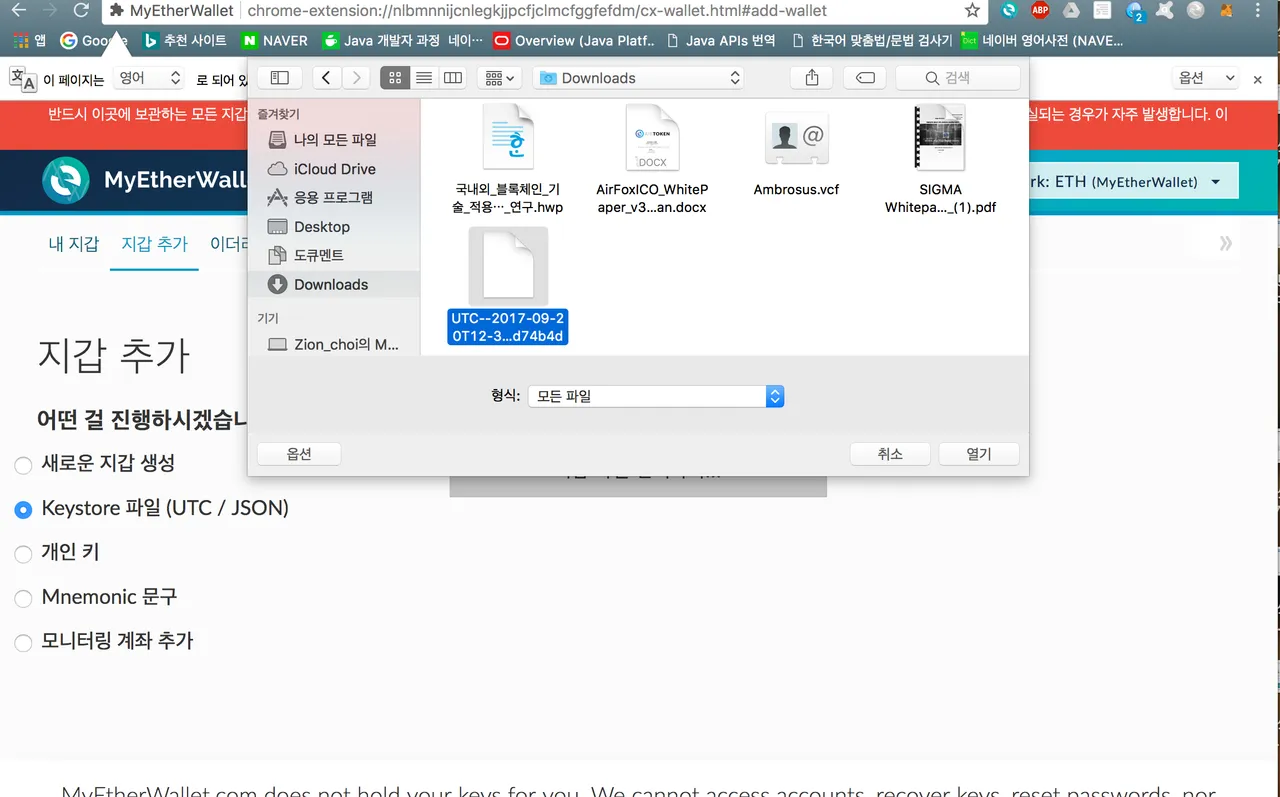This screenshot has width=1280, height=797.
Task: Select Desktop in the sidebar
Action: coord(334,227)
